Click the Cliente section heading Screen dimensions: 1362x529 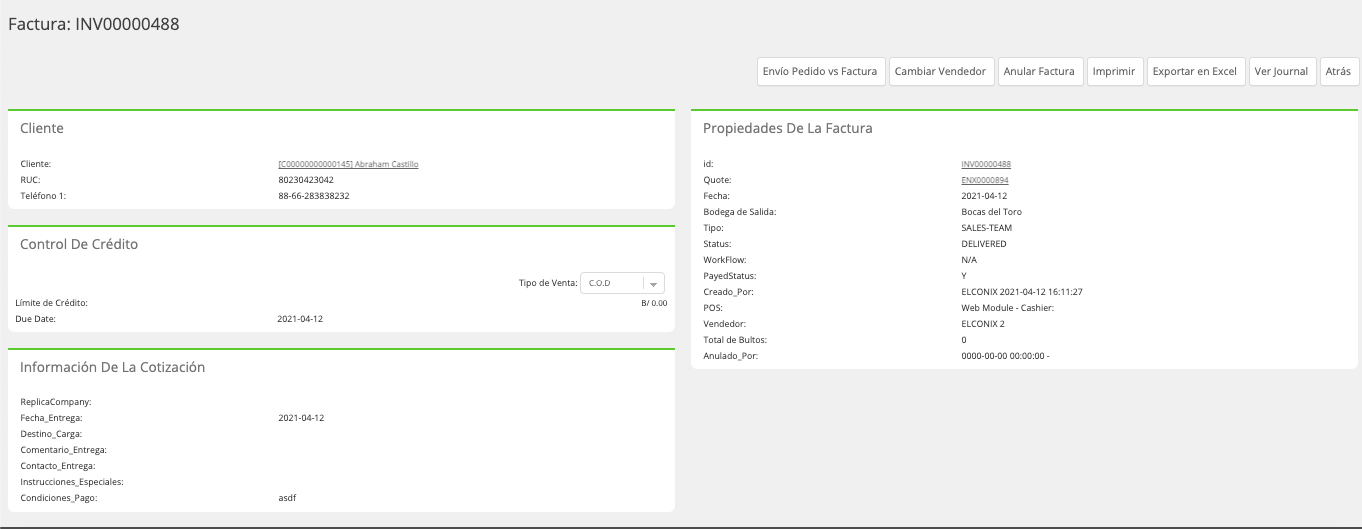click(x=42, y=128)
